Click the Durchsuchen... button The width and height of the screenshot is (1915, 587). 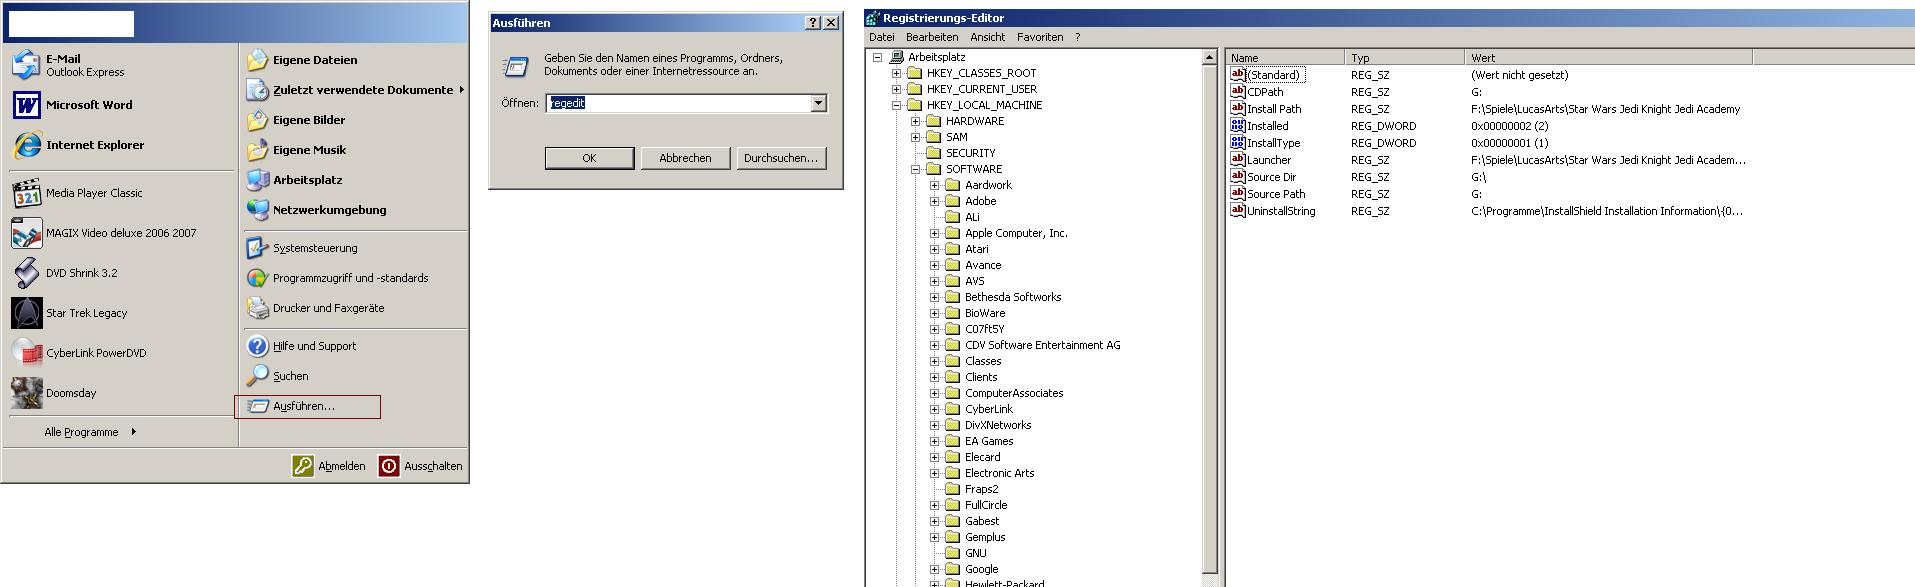(x=781, y=158)
